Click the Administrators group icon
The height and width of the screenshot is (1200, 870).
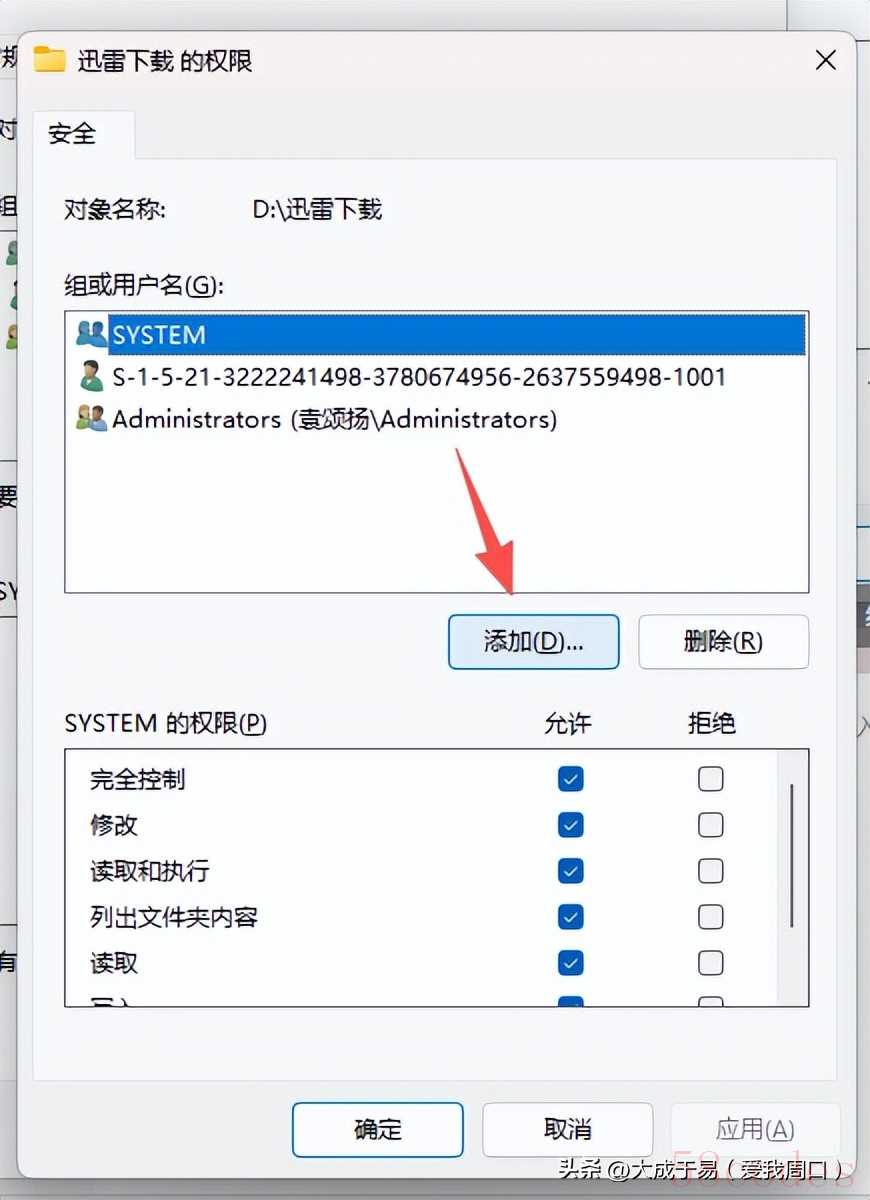tap(91, 419)
